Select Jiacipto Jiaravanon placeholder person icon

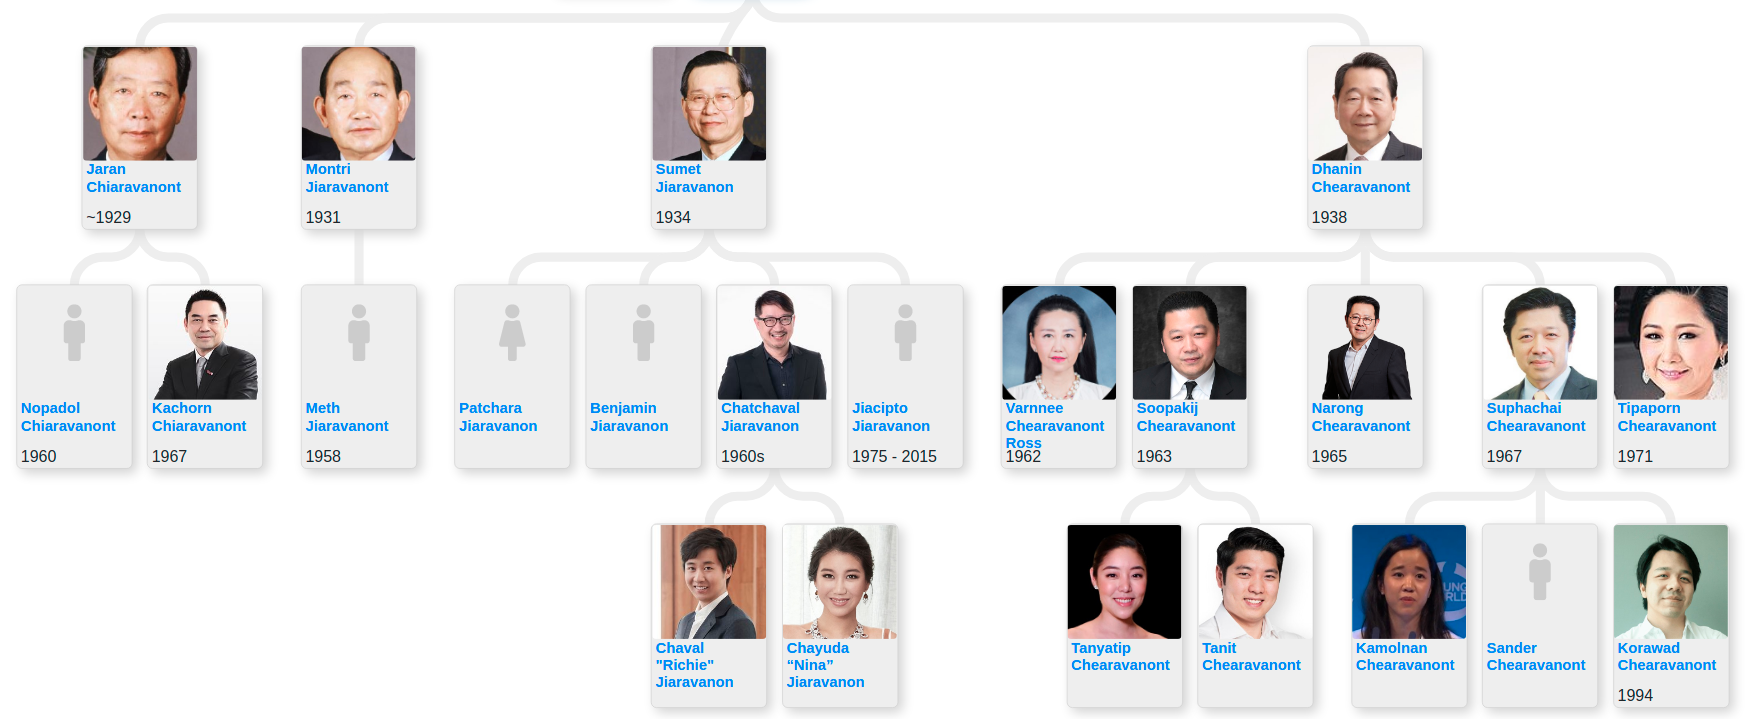(905, 333)
